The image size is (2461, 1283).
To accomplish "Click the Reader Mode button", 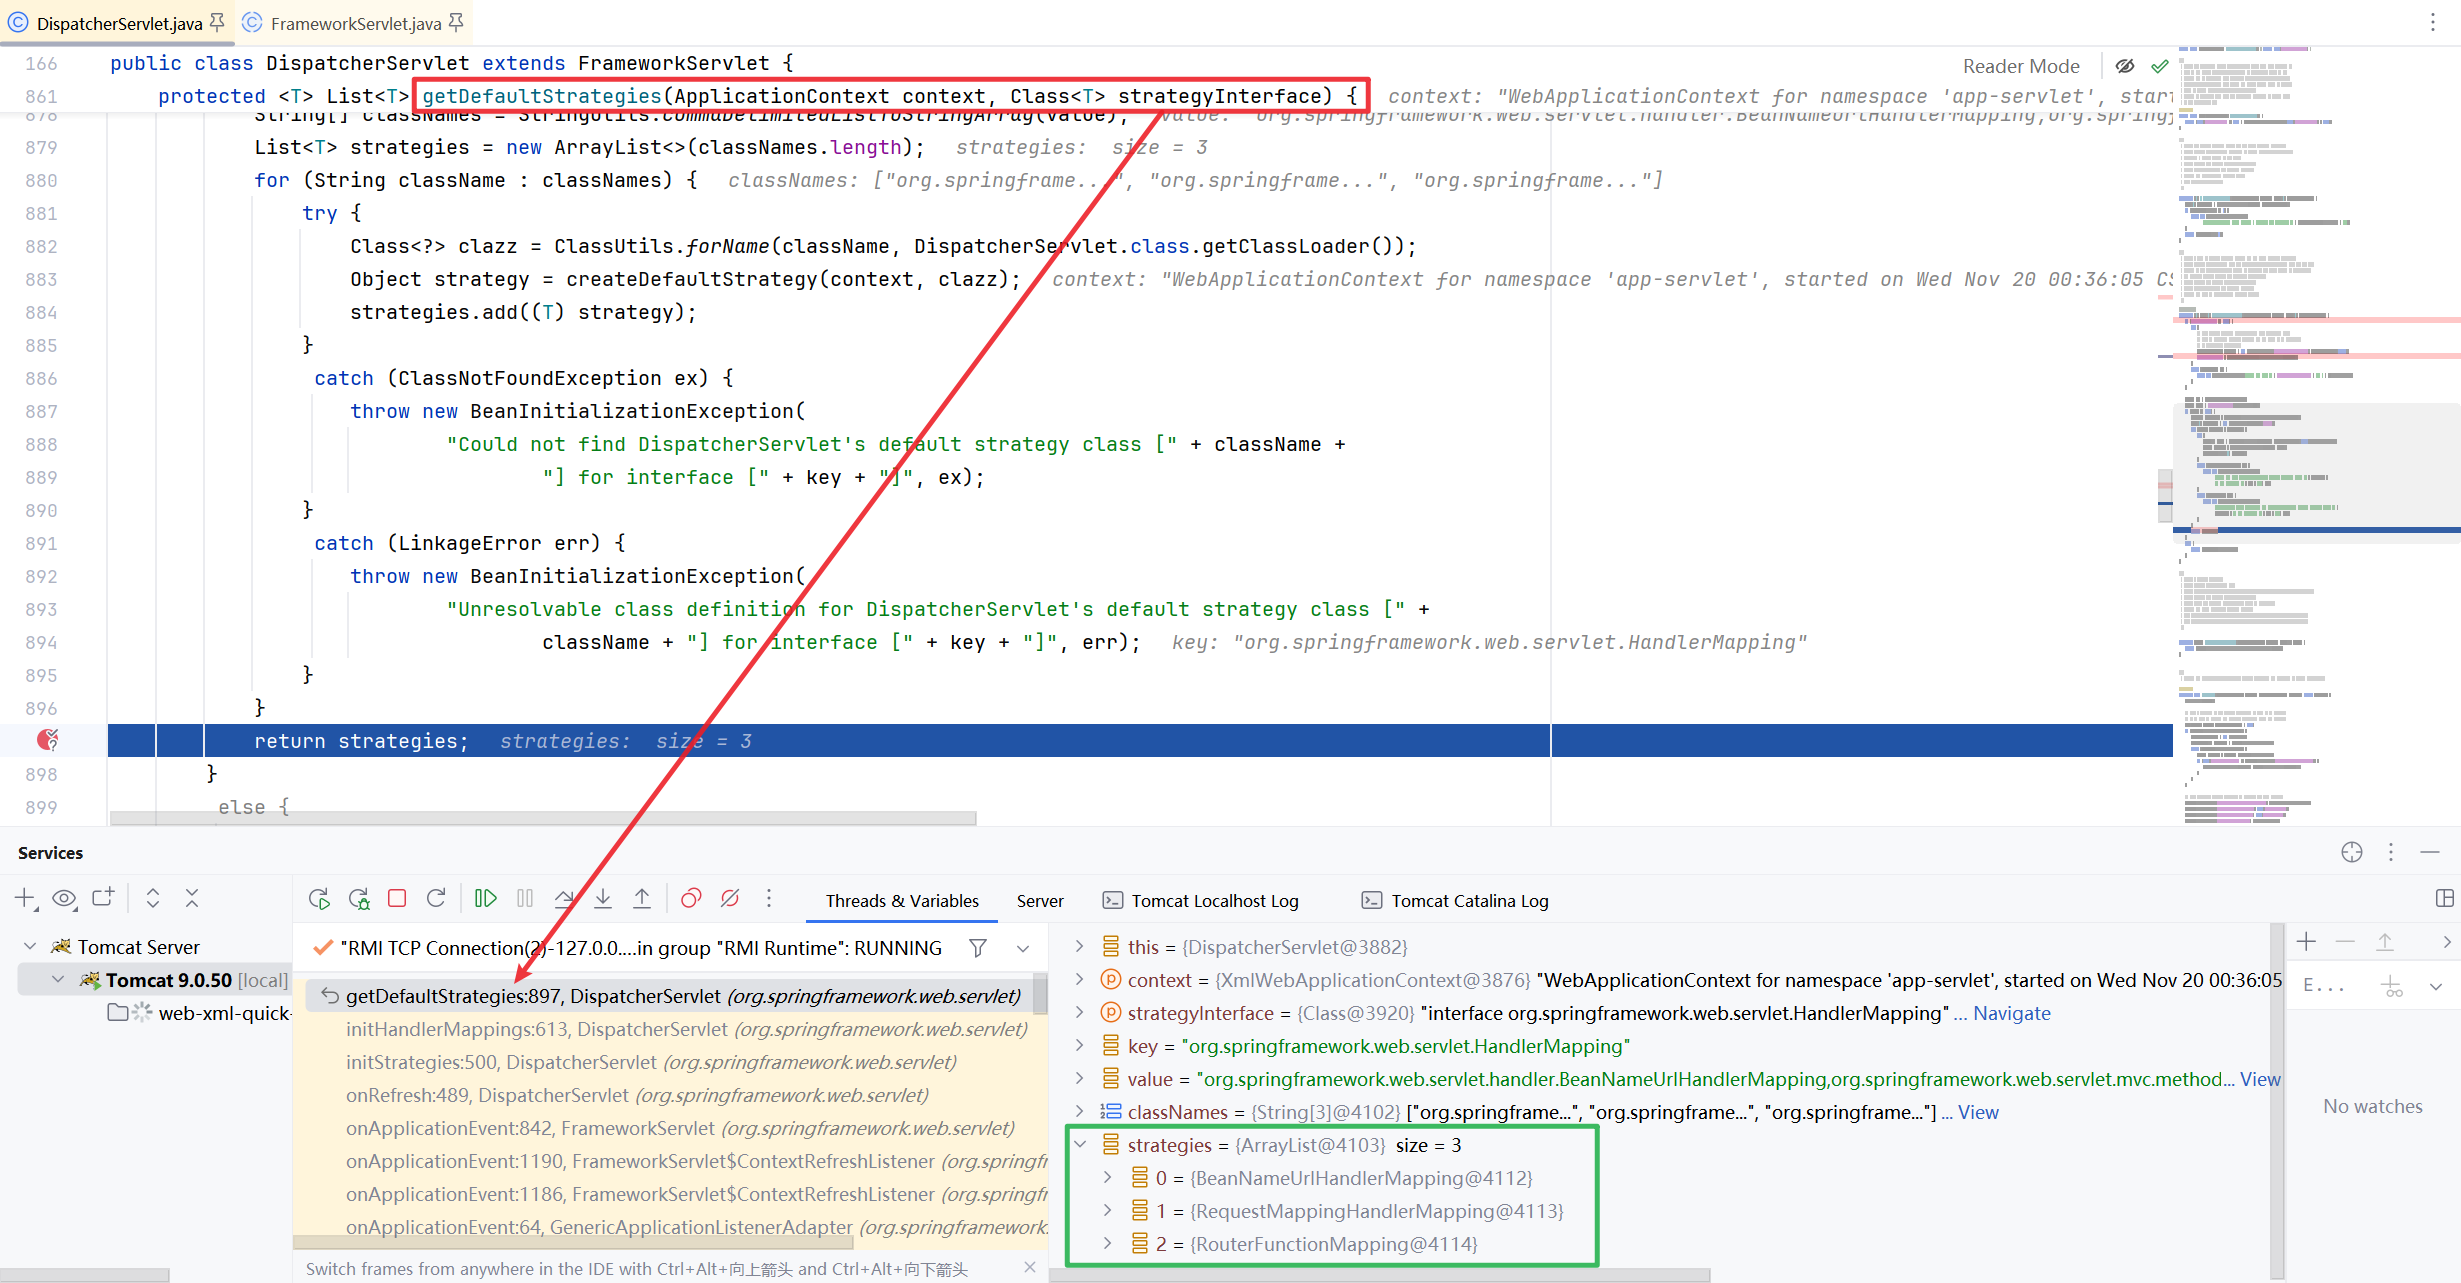I will coord(2020,66).
